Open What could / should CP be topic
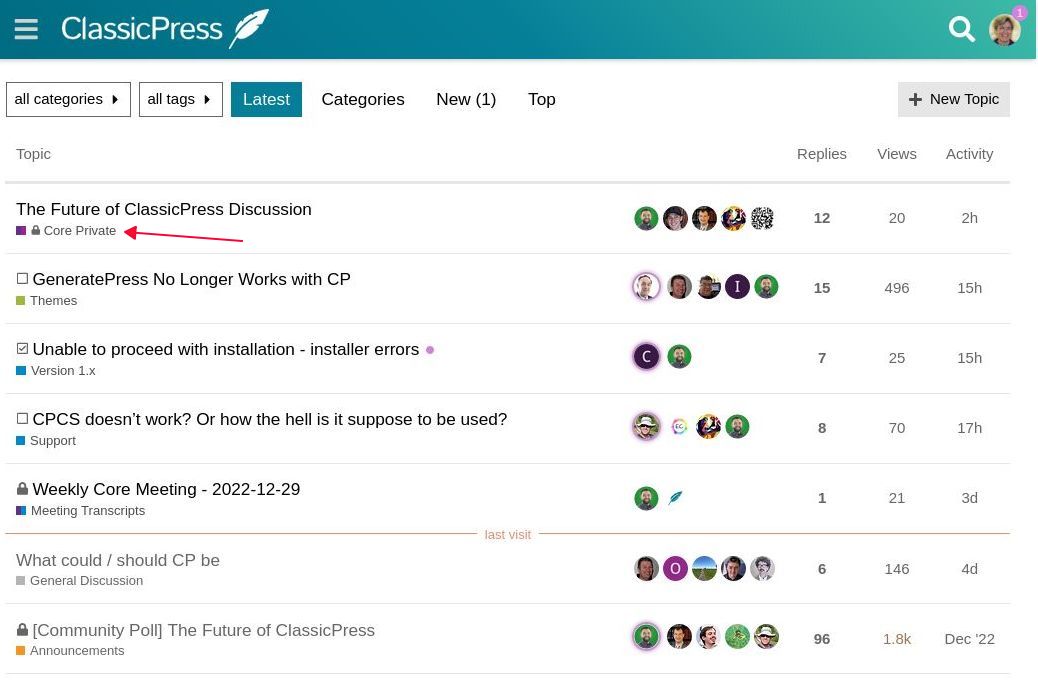Viewport: 1038px width, 684px height. click(118, 560)
